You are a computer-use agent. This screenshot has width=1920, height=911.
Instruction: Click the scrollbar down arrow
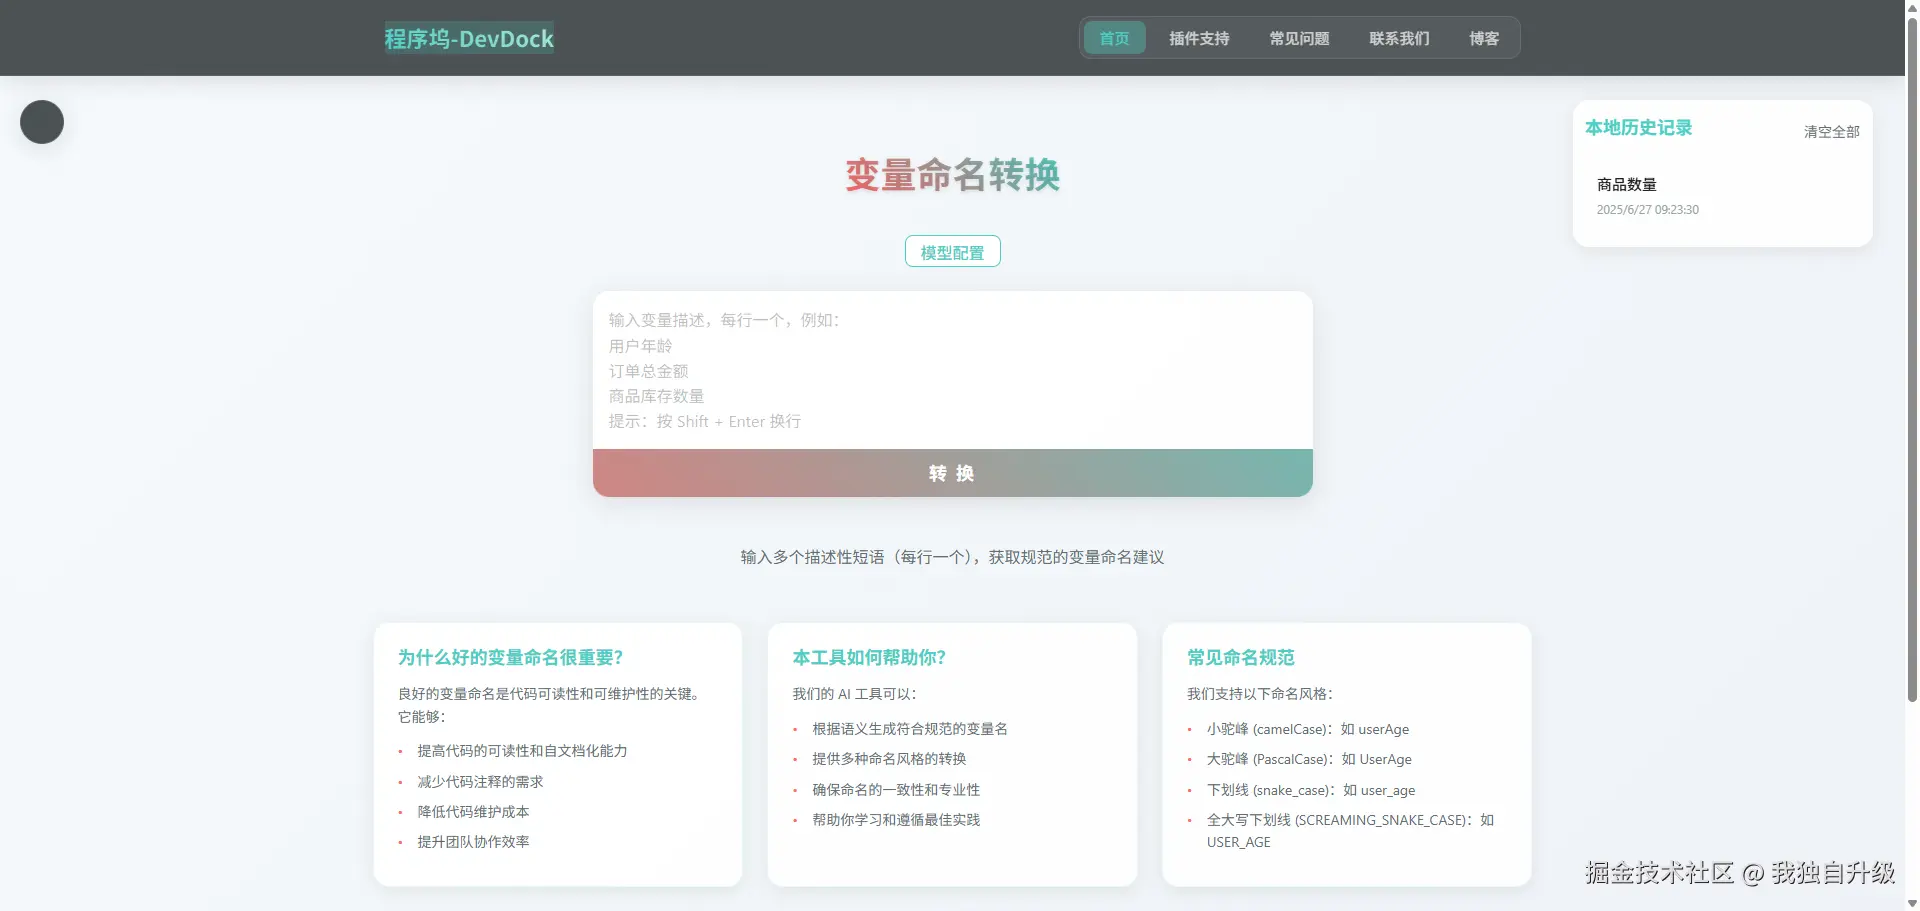[1911, 903]
